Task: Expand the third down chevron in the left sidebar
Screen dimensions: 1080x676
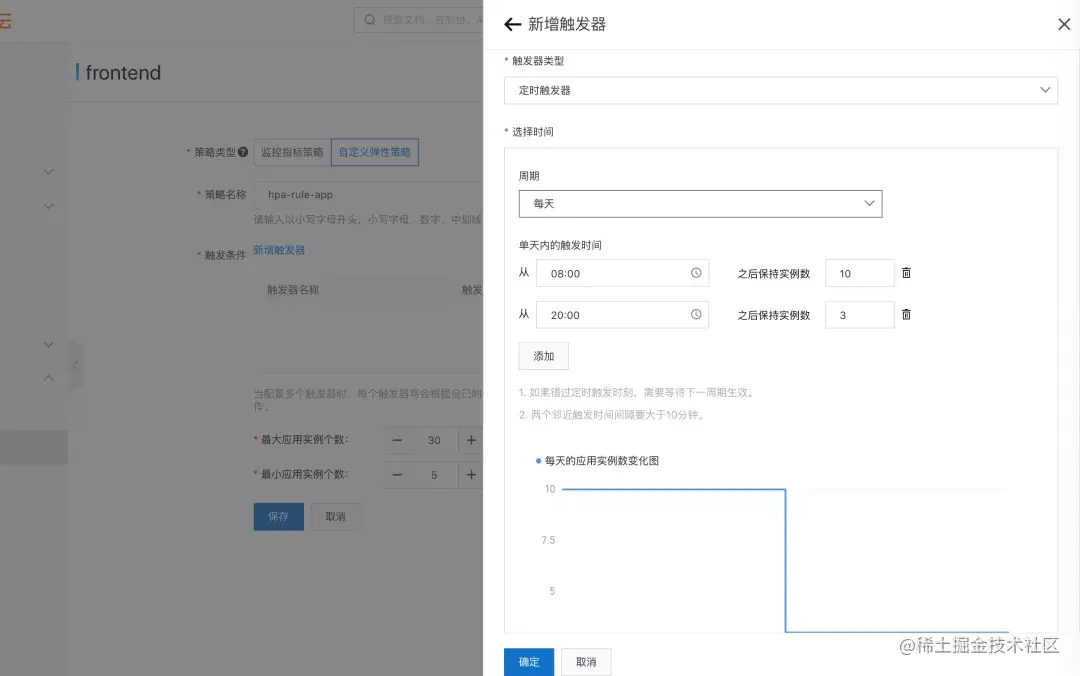Action: [48, 345]
